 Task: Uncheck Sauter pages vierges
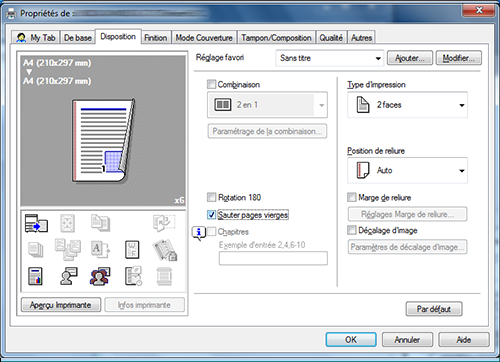point(211,214)
